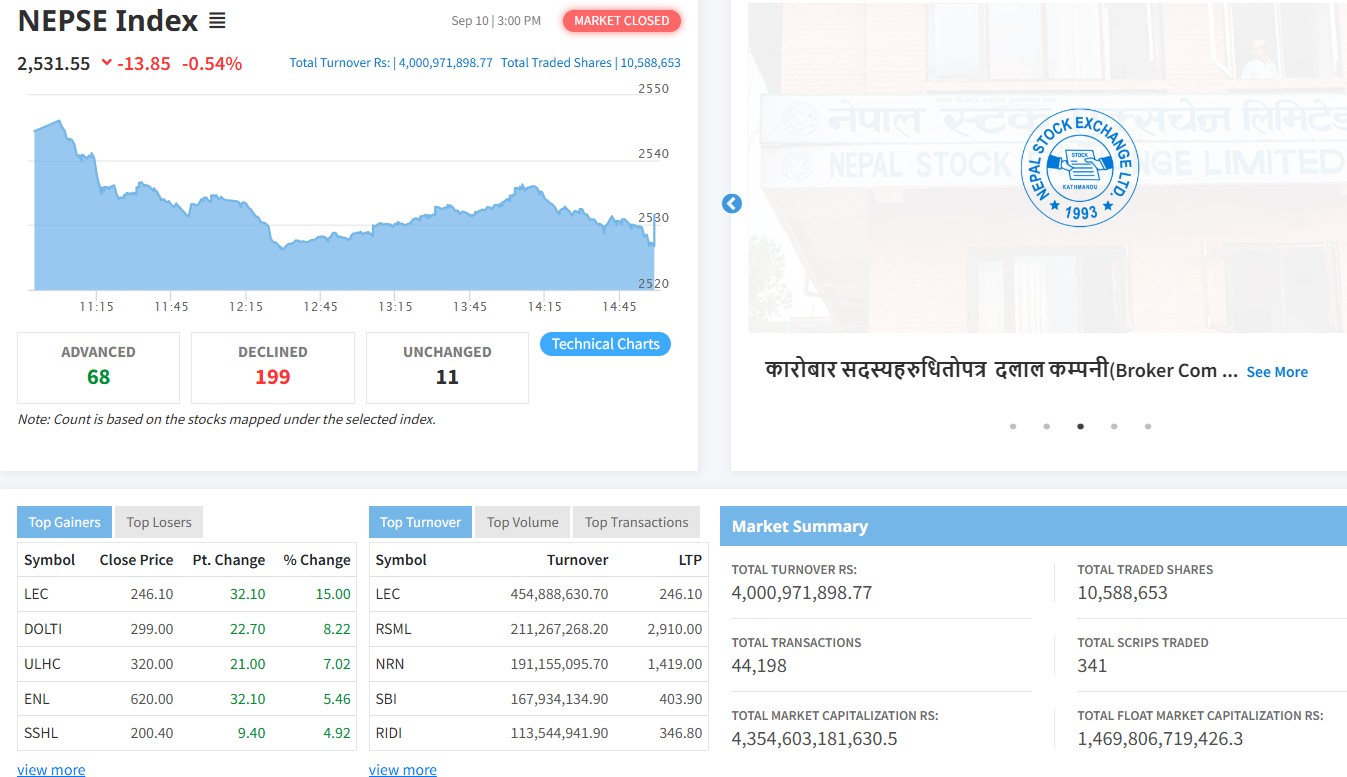This screenshot has width=1347, height=777.
Task: Click the LTP column header
Action: (689, 560)
